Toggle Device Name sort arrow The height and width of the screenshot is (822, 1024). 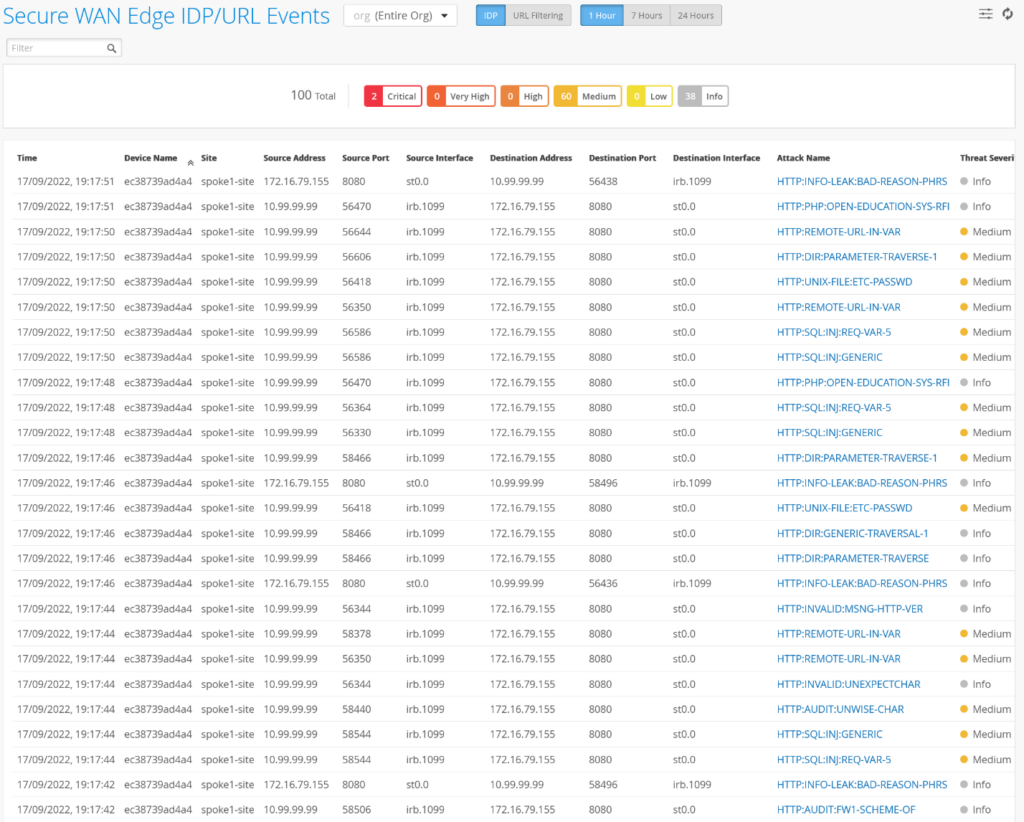[191, 163]
